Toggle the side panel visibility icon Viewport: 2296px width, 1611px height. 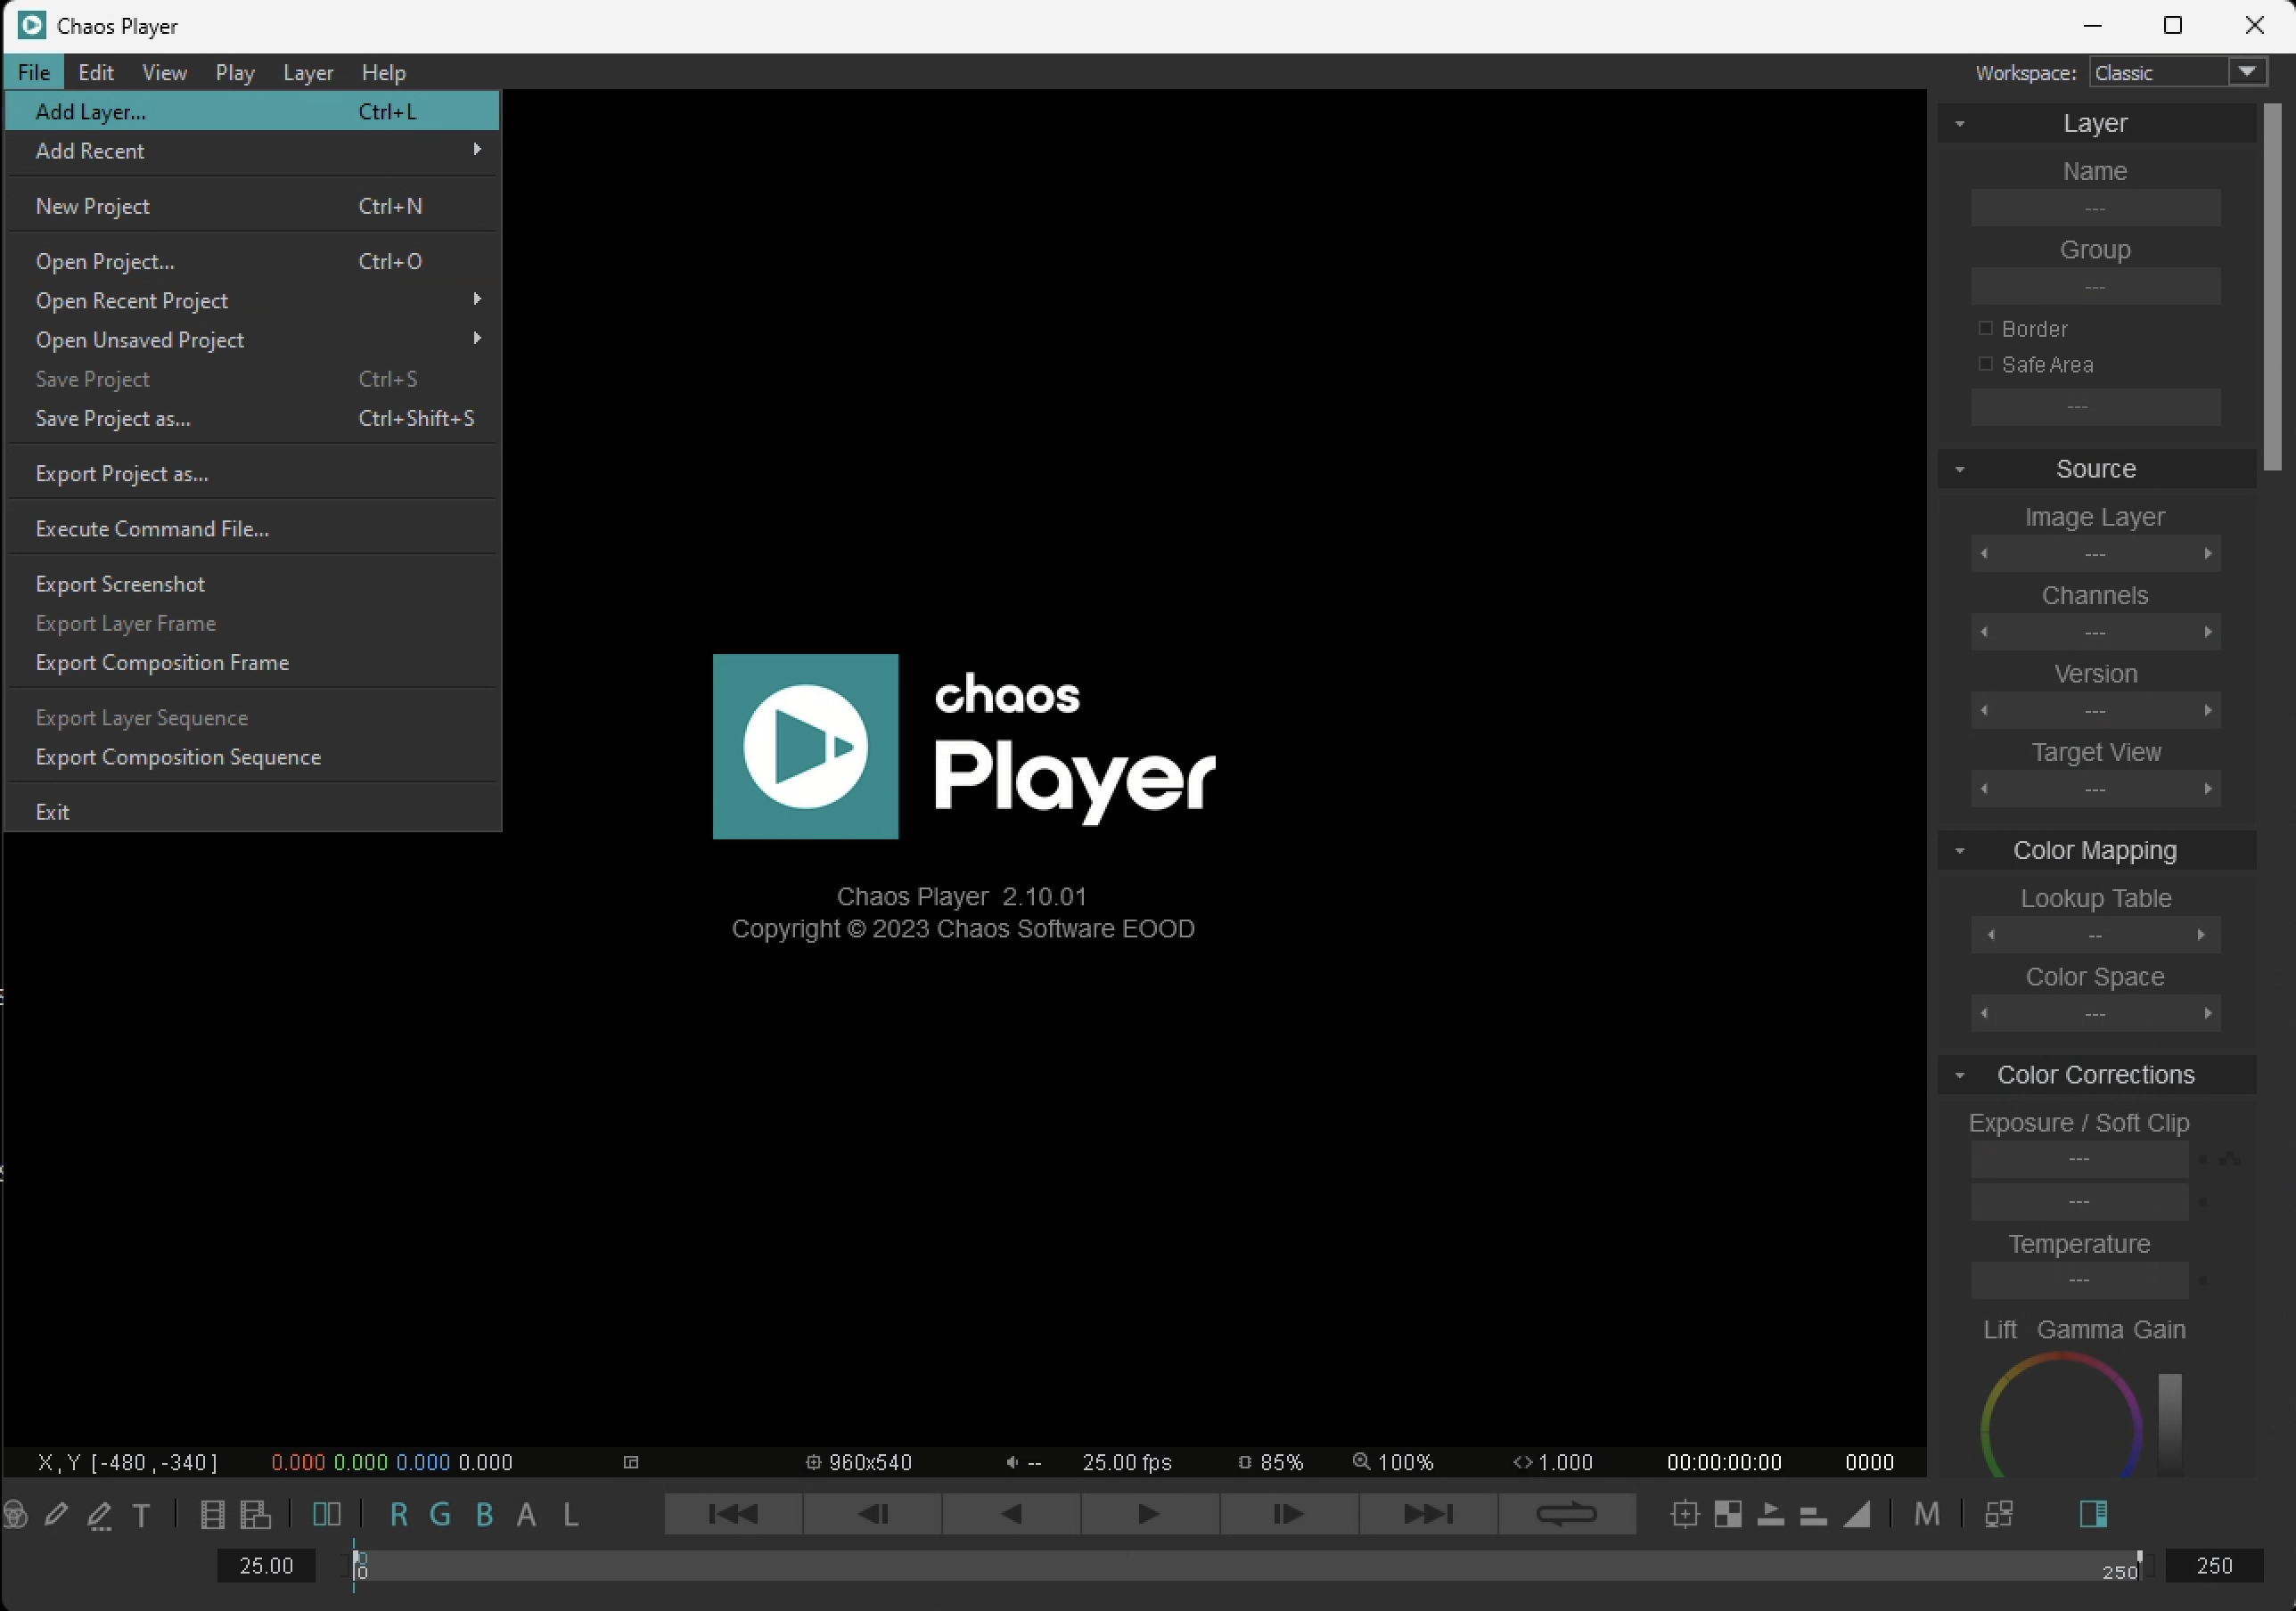[2093, 1514]
